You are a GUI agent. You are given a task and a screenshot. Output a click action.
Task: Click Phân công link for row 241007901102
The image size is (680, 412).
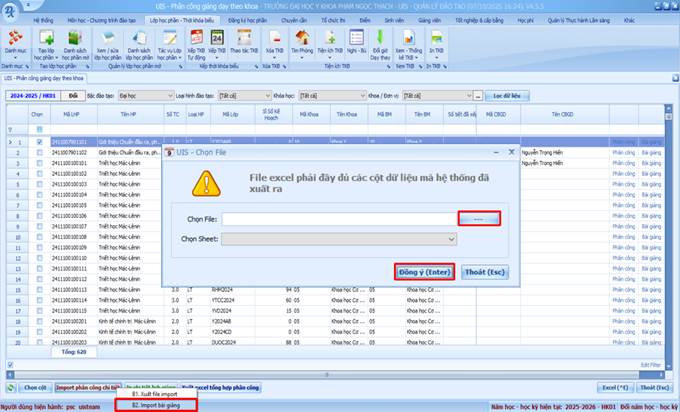(623, 153)
